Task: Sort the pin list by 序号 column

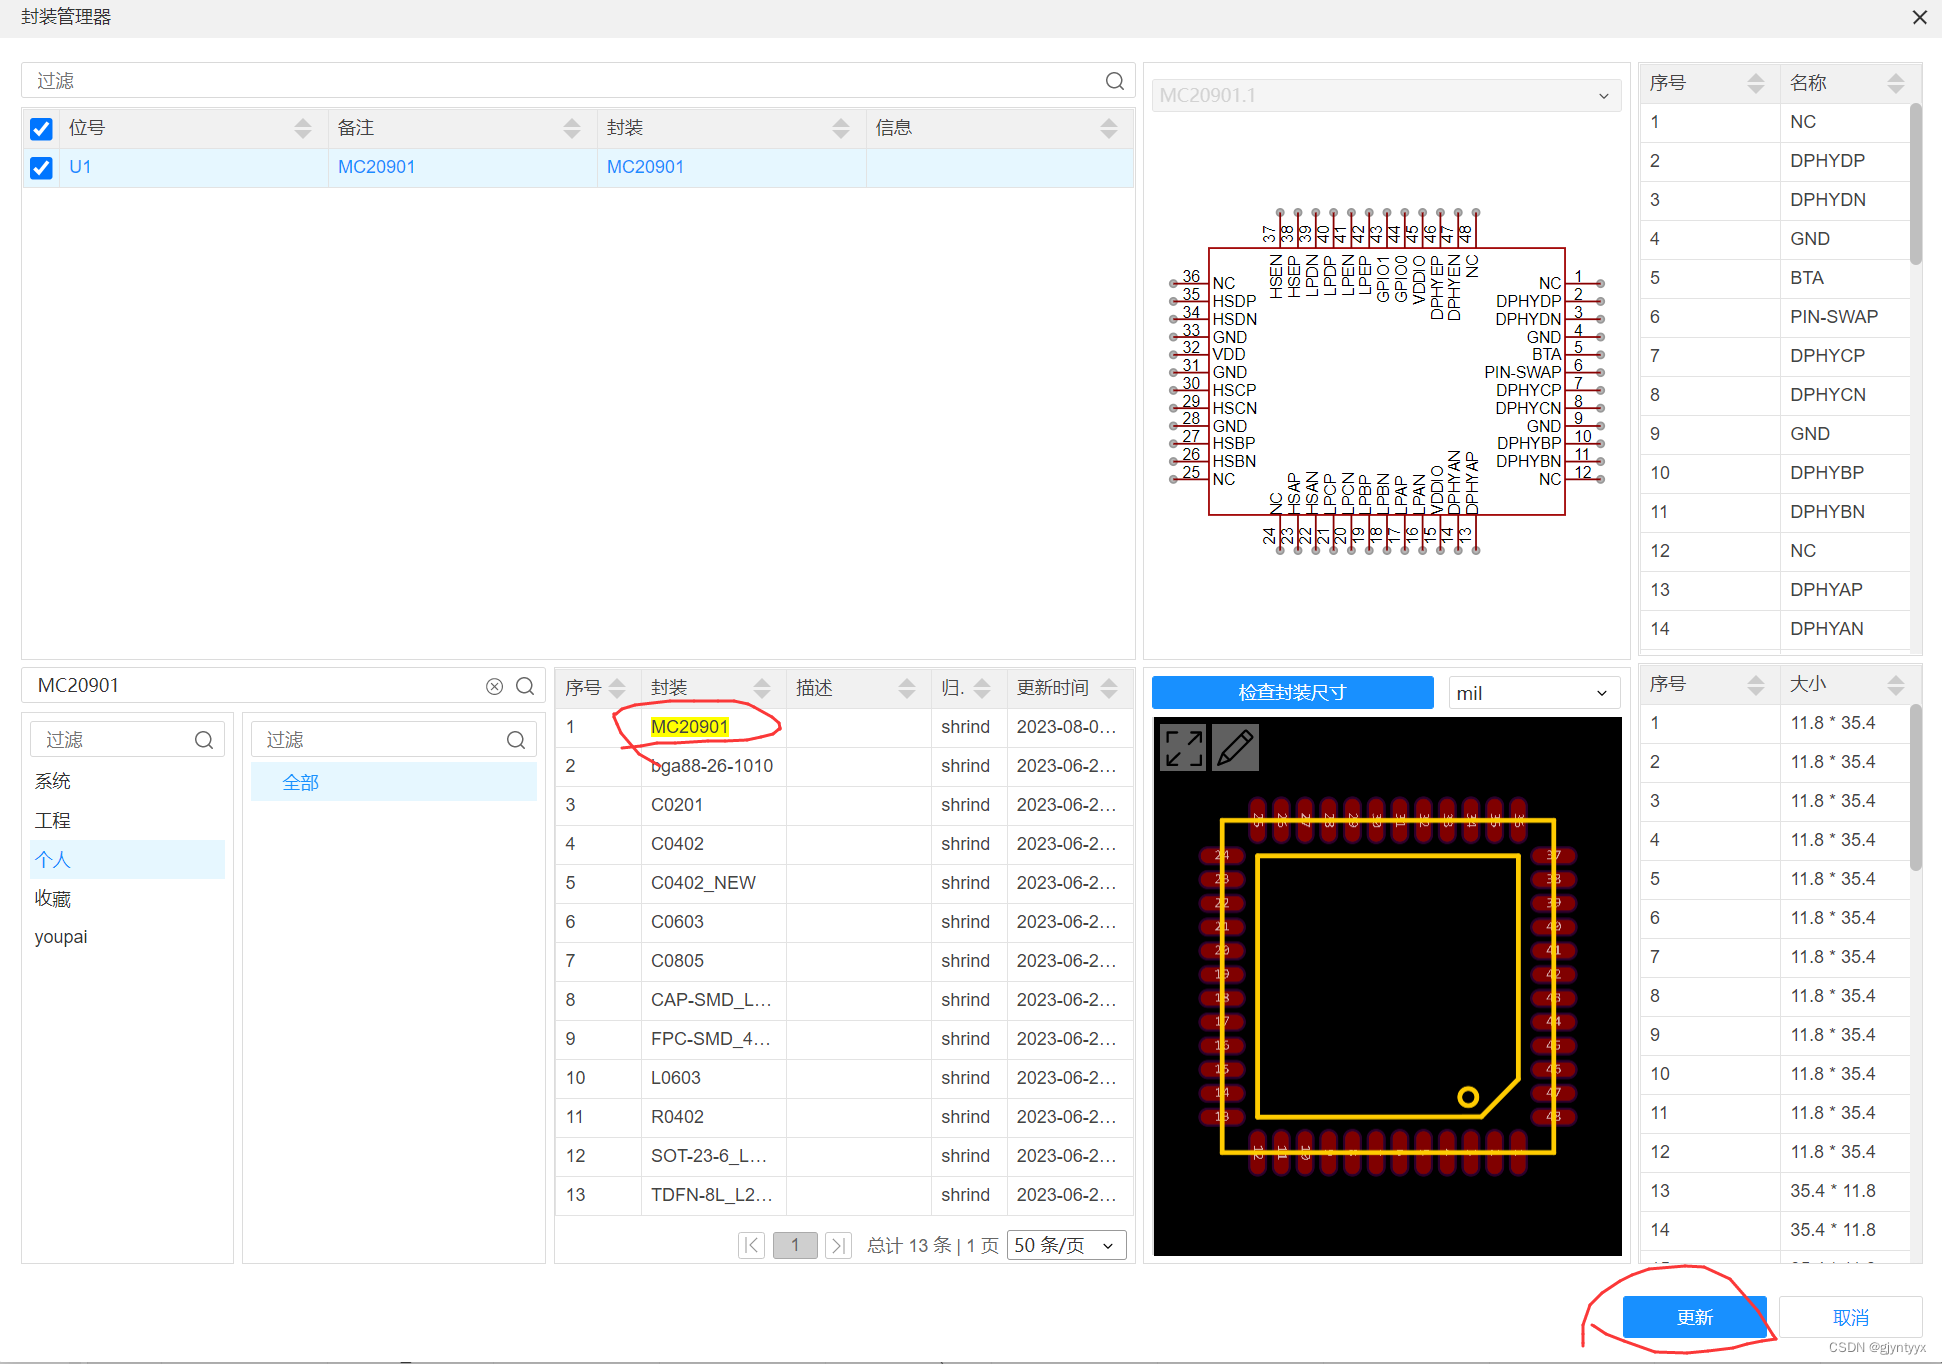Action: pyautogui.click(x=1757, y=82)
